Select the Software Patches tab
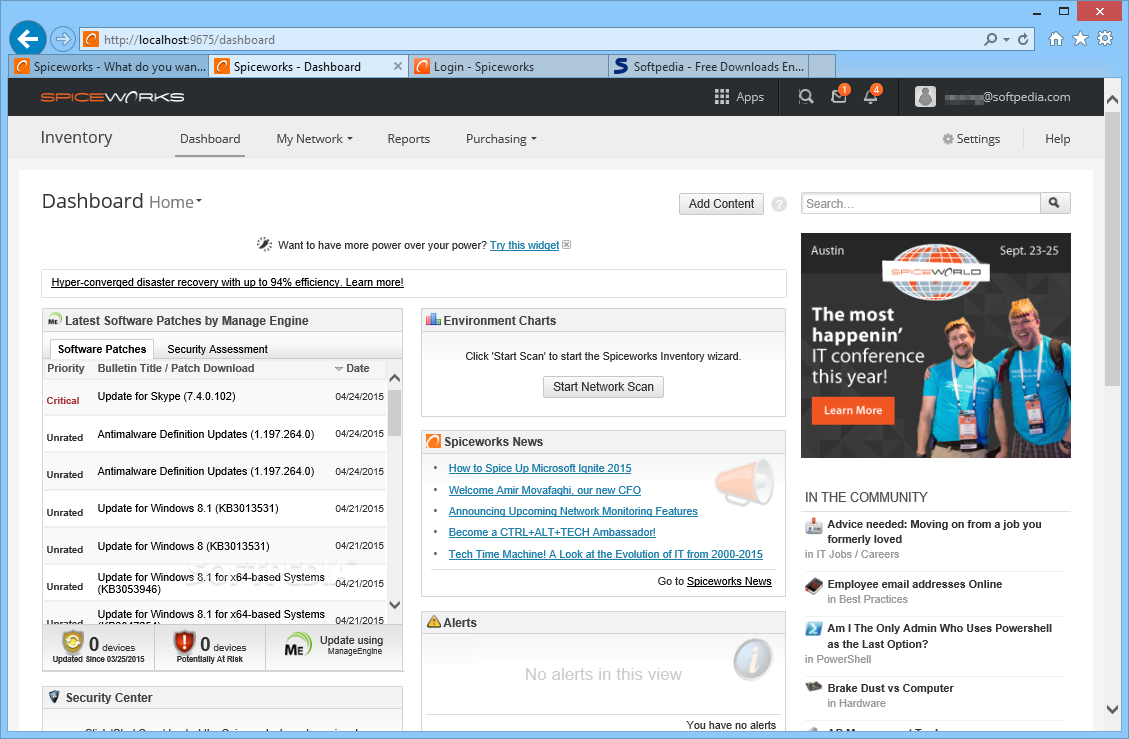Image resolution: width=1129 pixels, height=739 pixels. 102,349
